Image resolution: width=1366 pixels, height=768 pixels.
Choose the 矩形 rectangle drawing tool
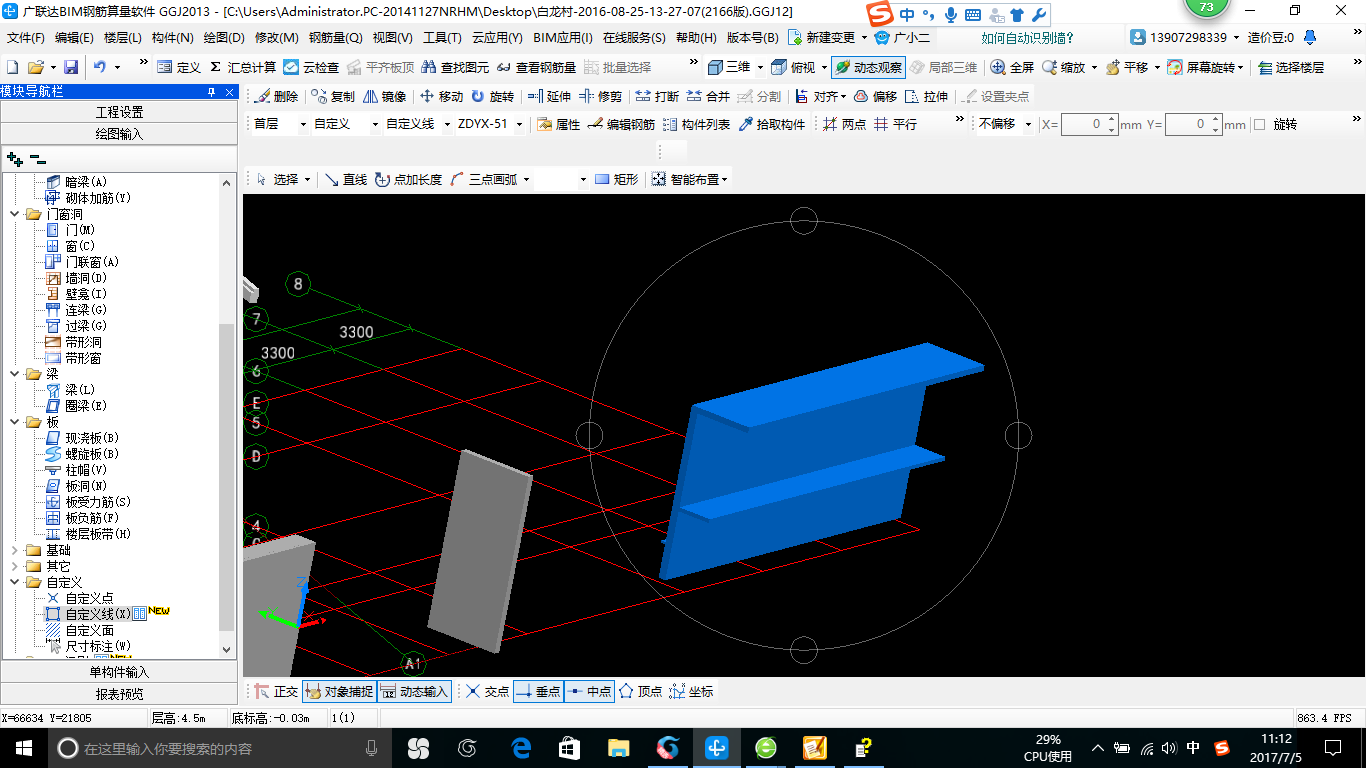616,179
